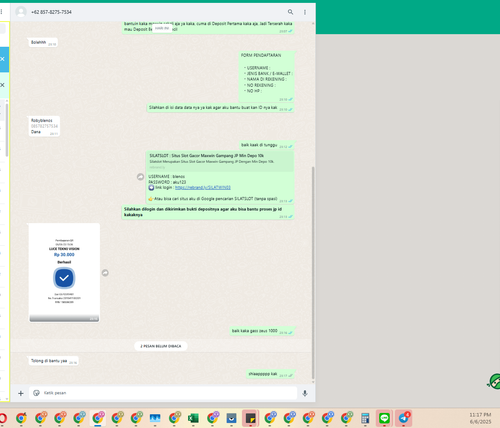This screenshot has height=428, width=500.
Task: Click the '2 PESAN BELUM DIBACA' unread marker
Action: click(161, 346)
